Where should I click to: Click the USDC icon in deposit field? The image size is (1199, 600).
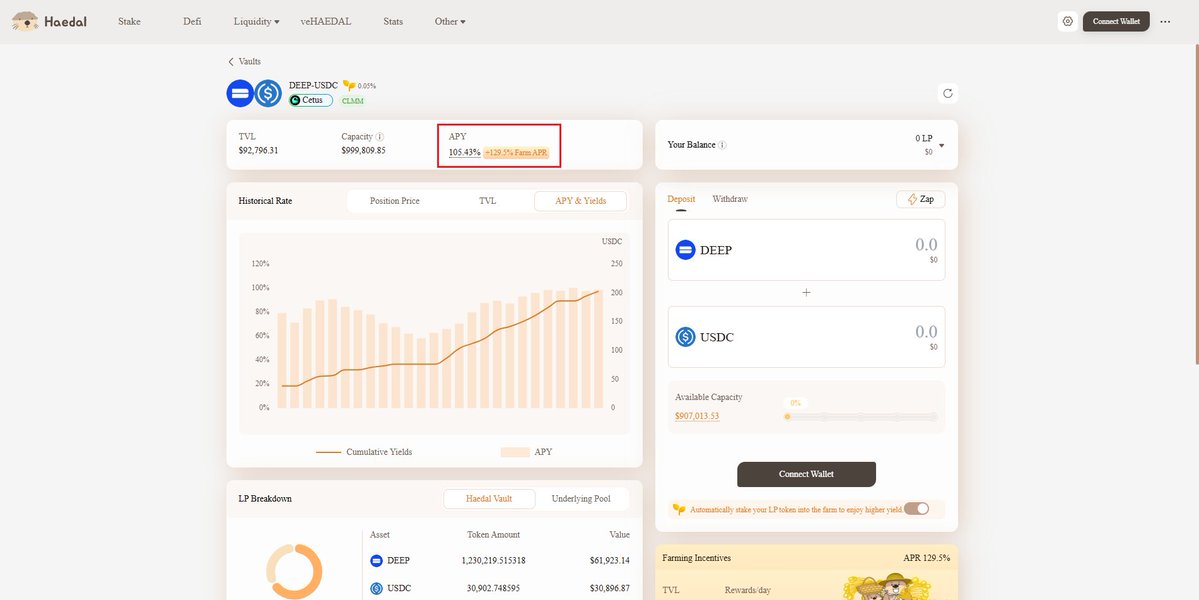click(x=685, y=337)
